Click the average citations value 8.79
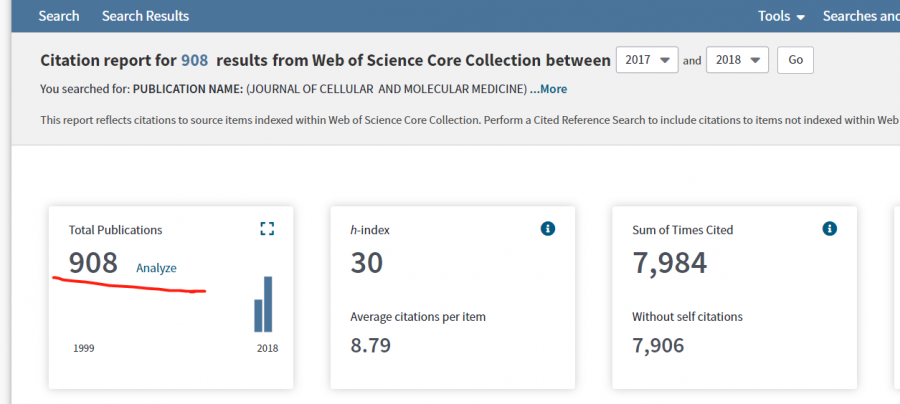This screenshot has width=900, height=404. coord(370,346)
